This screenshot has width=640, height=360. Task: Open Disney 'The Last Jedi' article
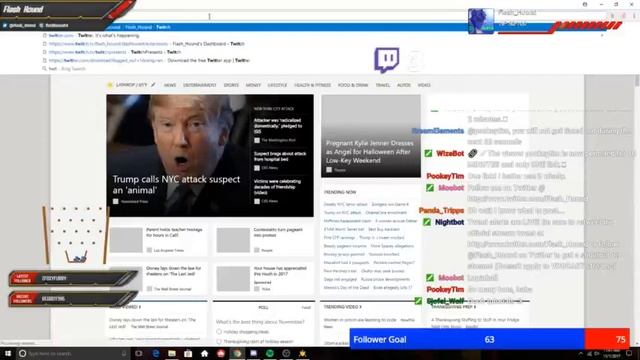(x=173, y=271)
